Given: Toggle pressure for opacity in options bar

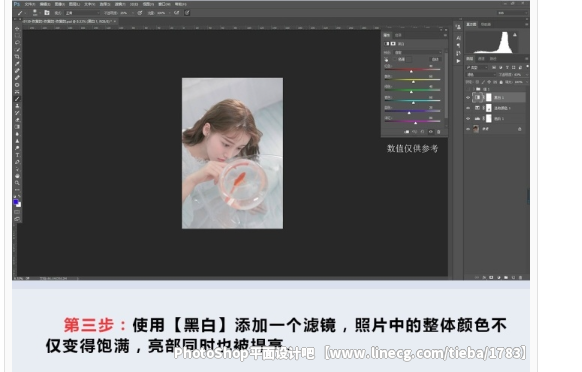Looking at the screenshot, I should (x=140, y=13).
